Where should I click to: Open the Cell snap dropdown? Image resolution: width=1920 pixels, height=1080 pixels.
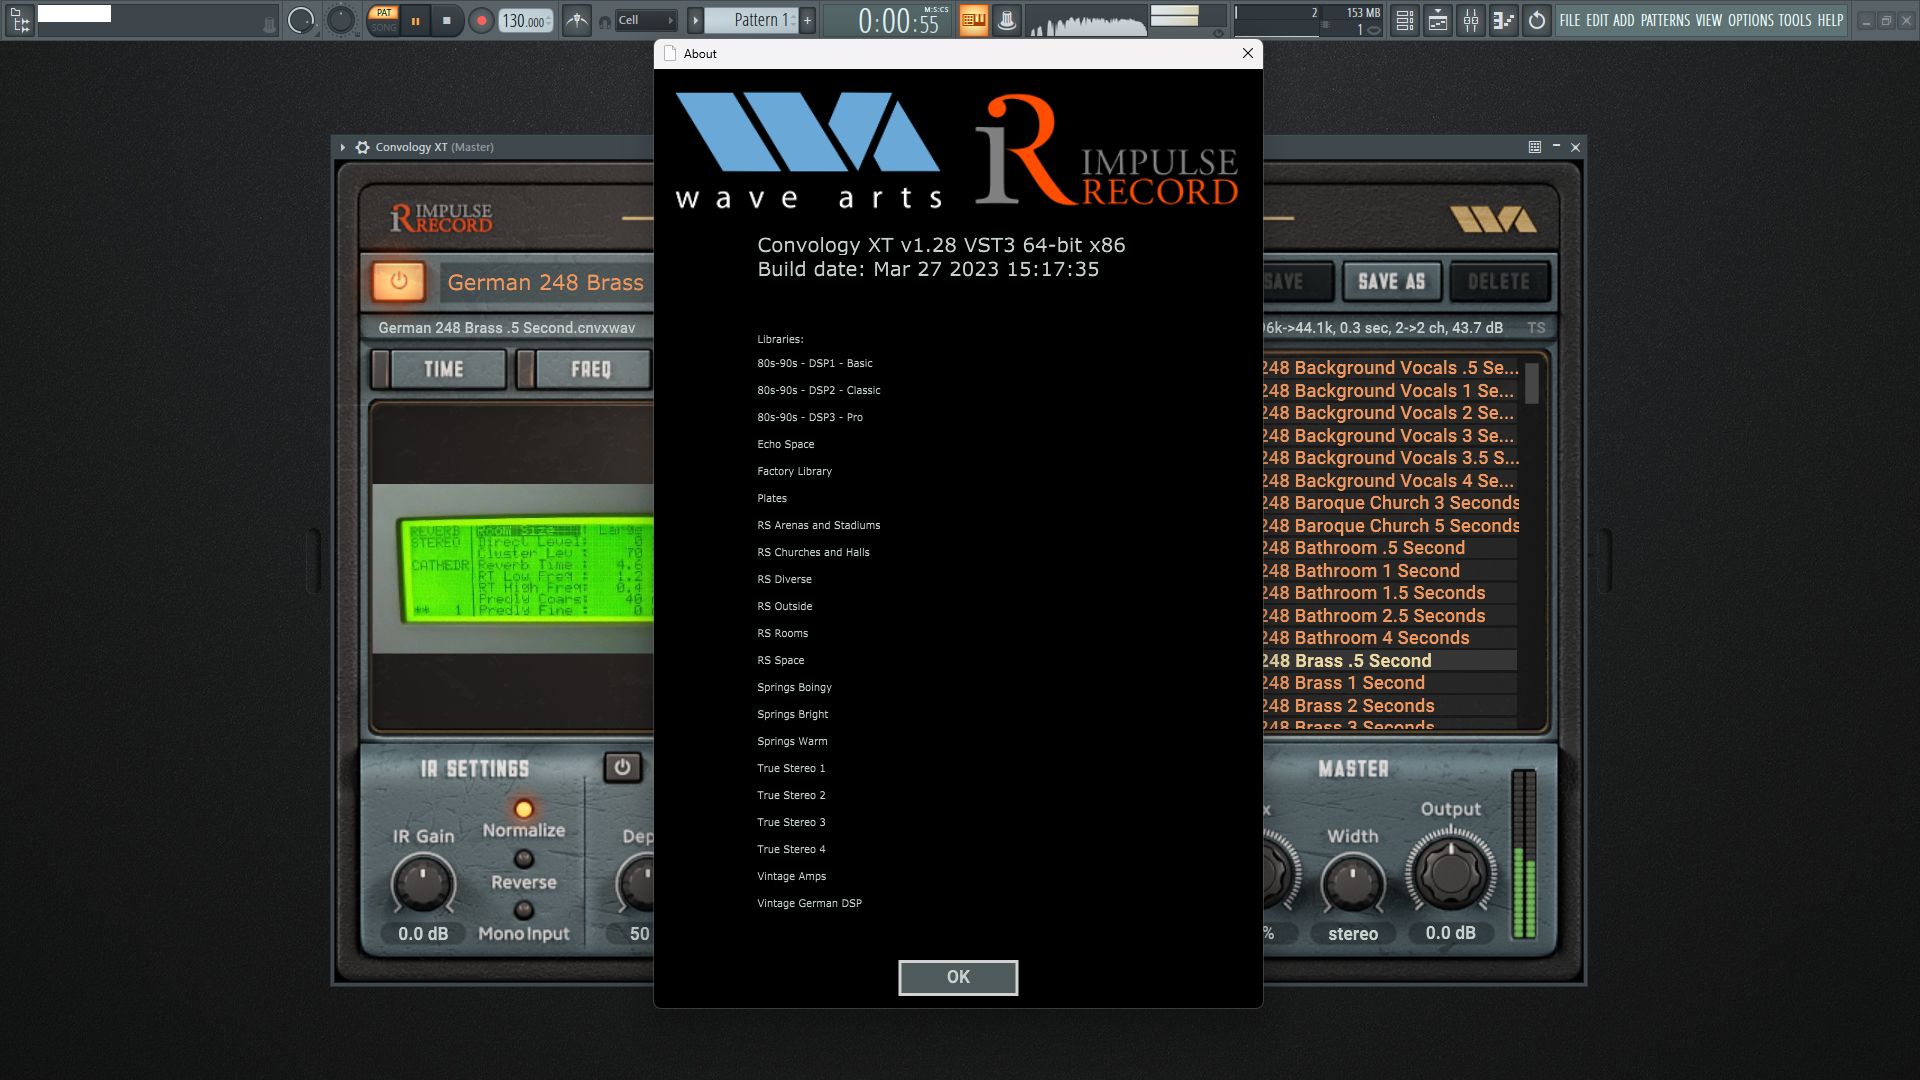point(646,20)
